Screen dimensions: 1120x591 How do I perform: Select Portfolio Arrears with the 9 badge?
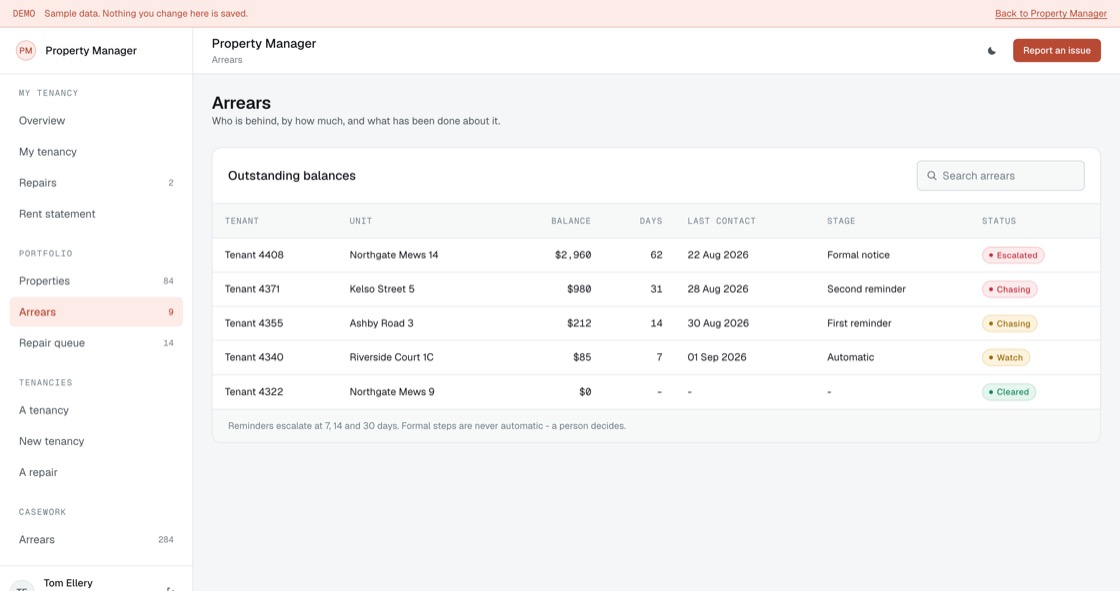[96, 312]
